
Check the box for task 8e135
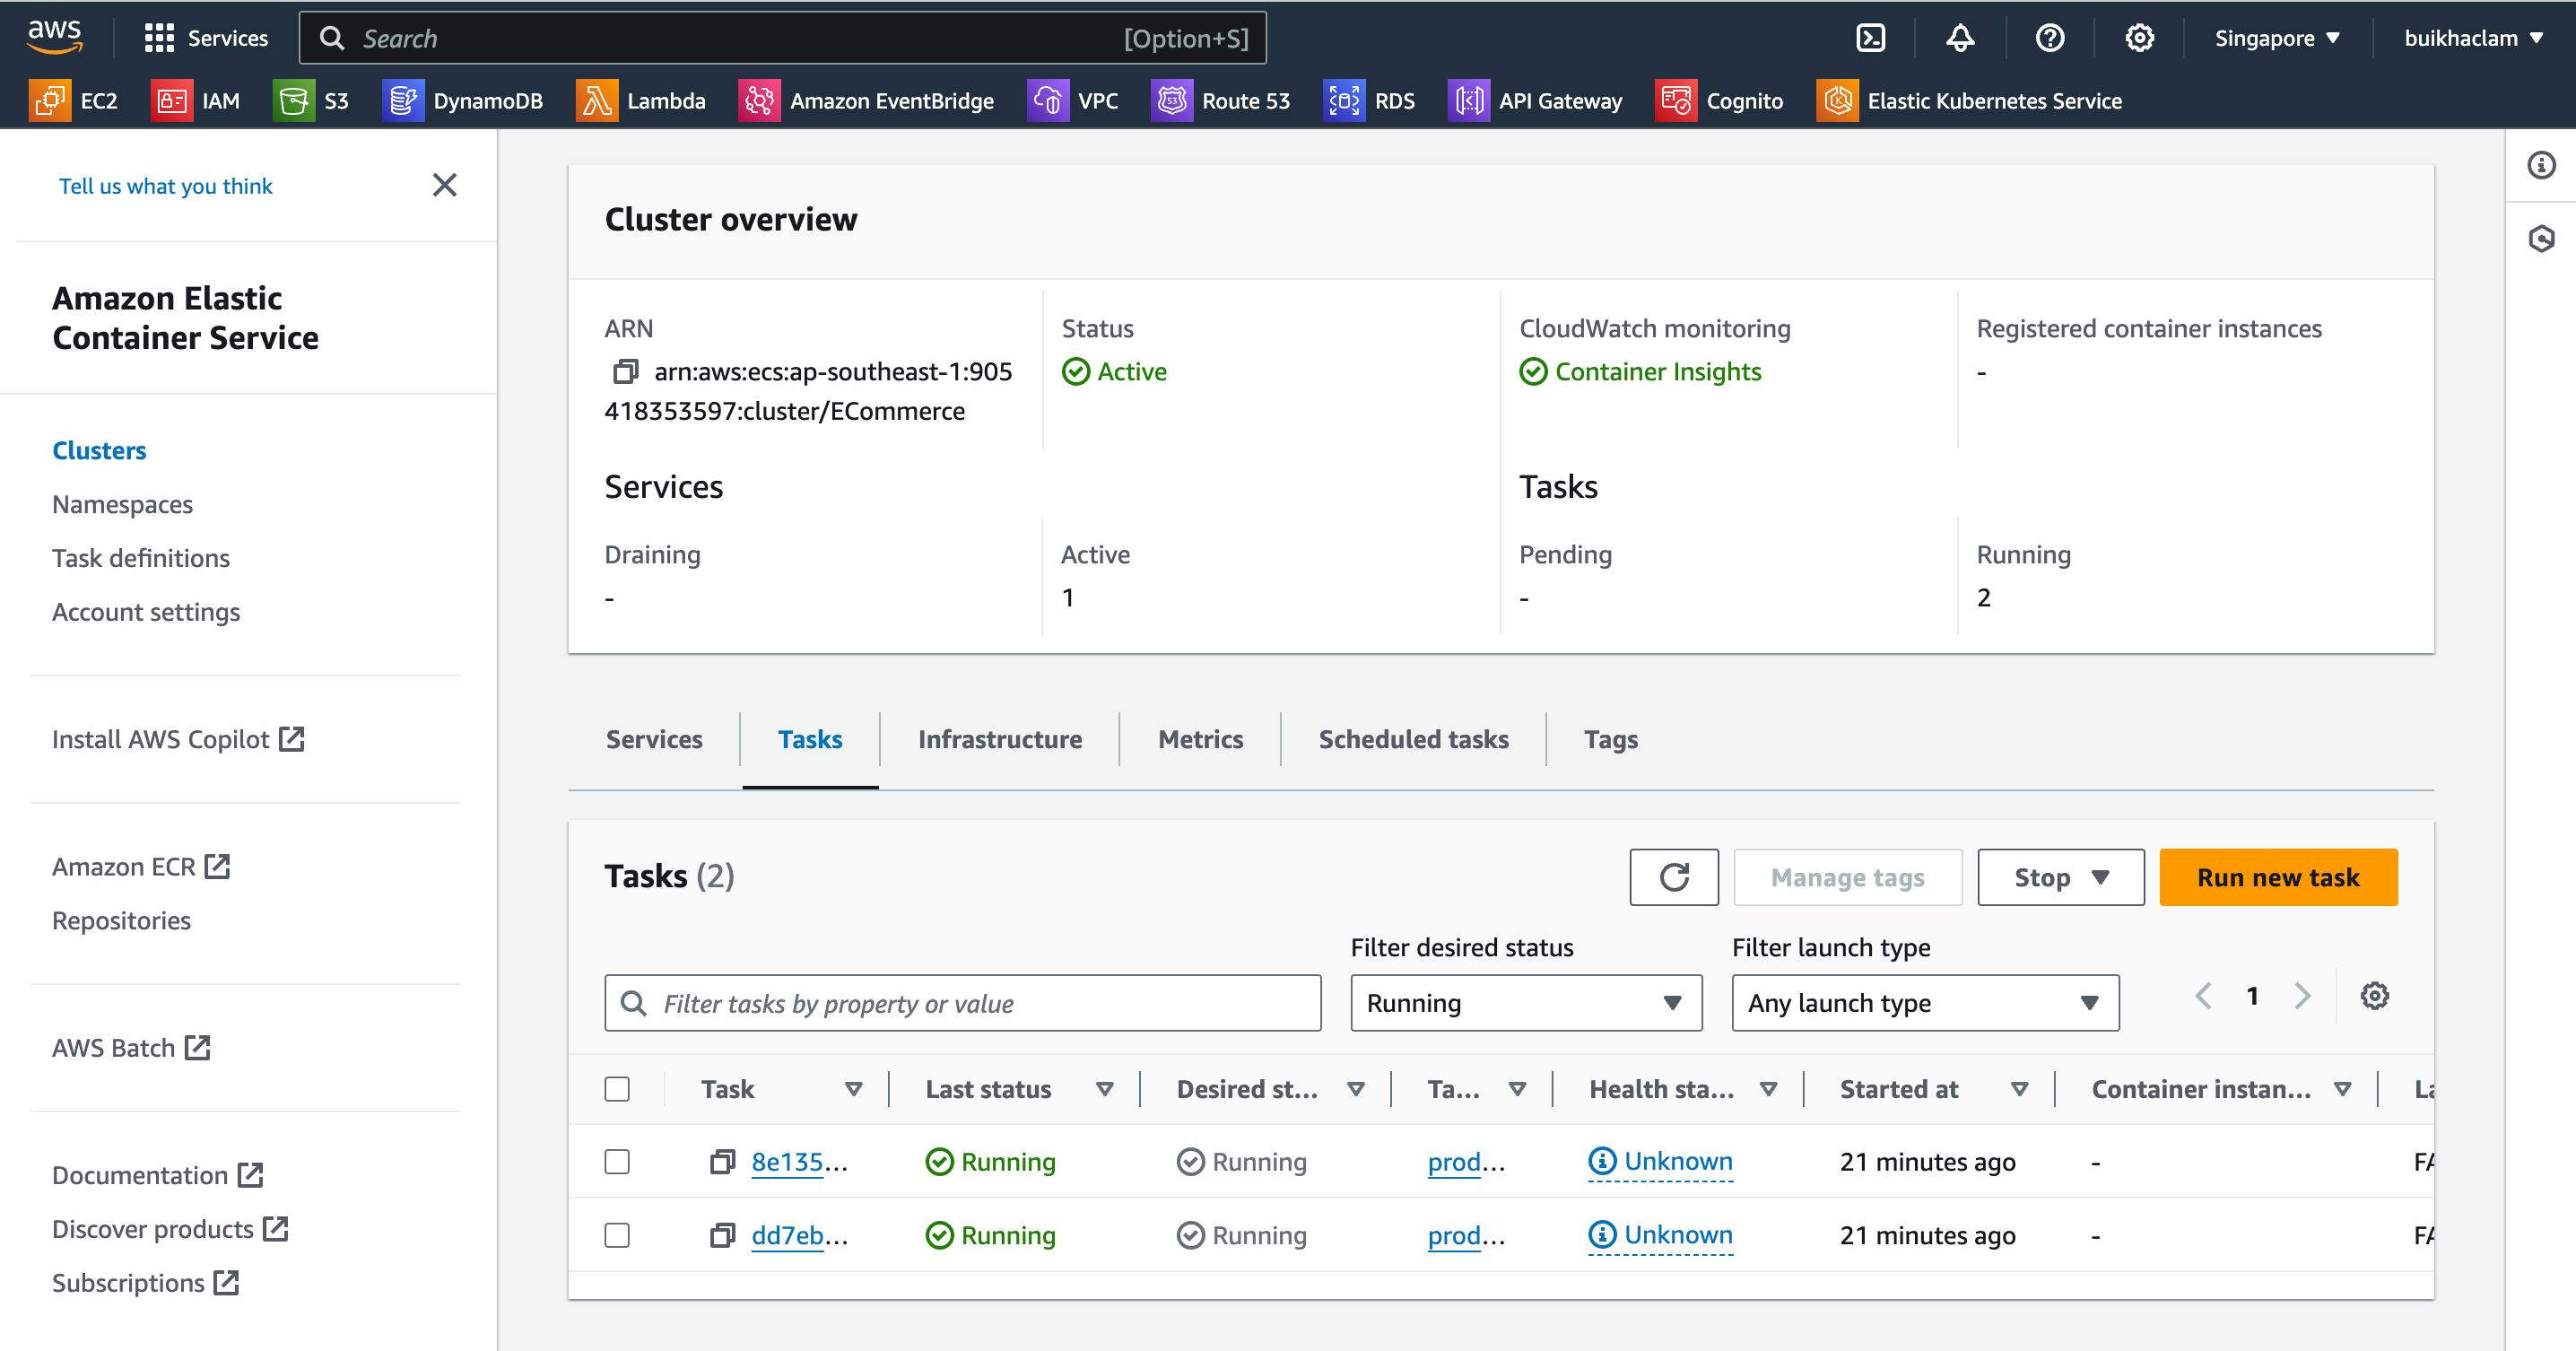tap(617, 1162)
